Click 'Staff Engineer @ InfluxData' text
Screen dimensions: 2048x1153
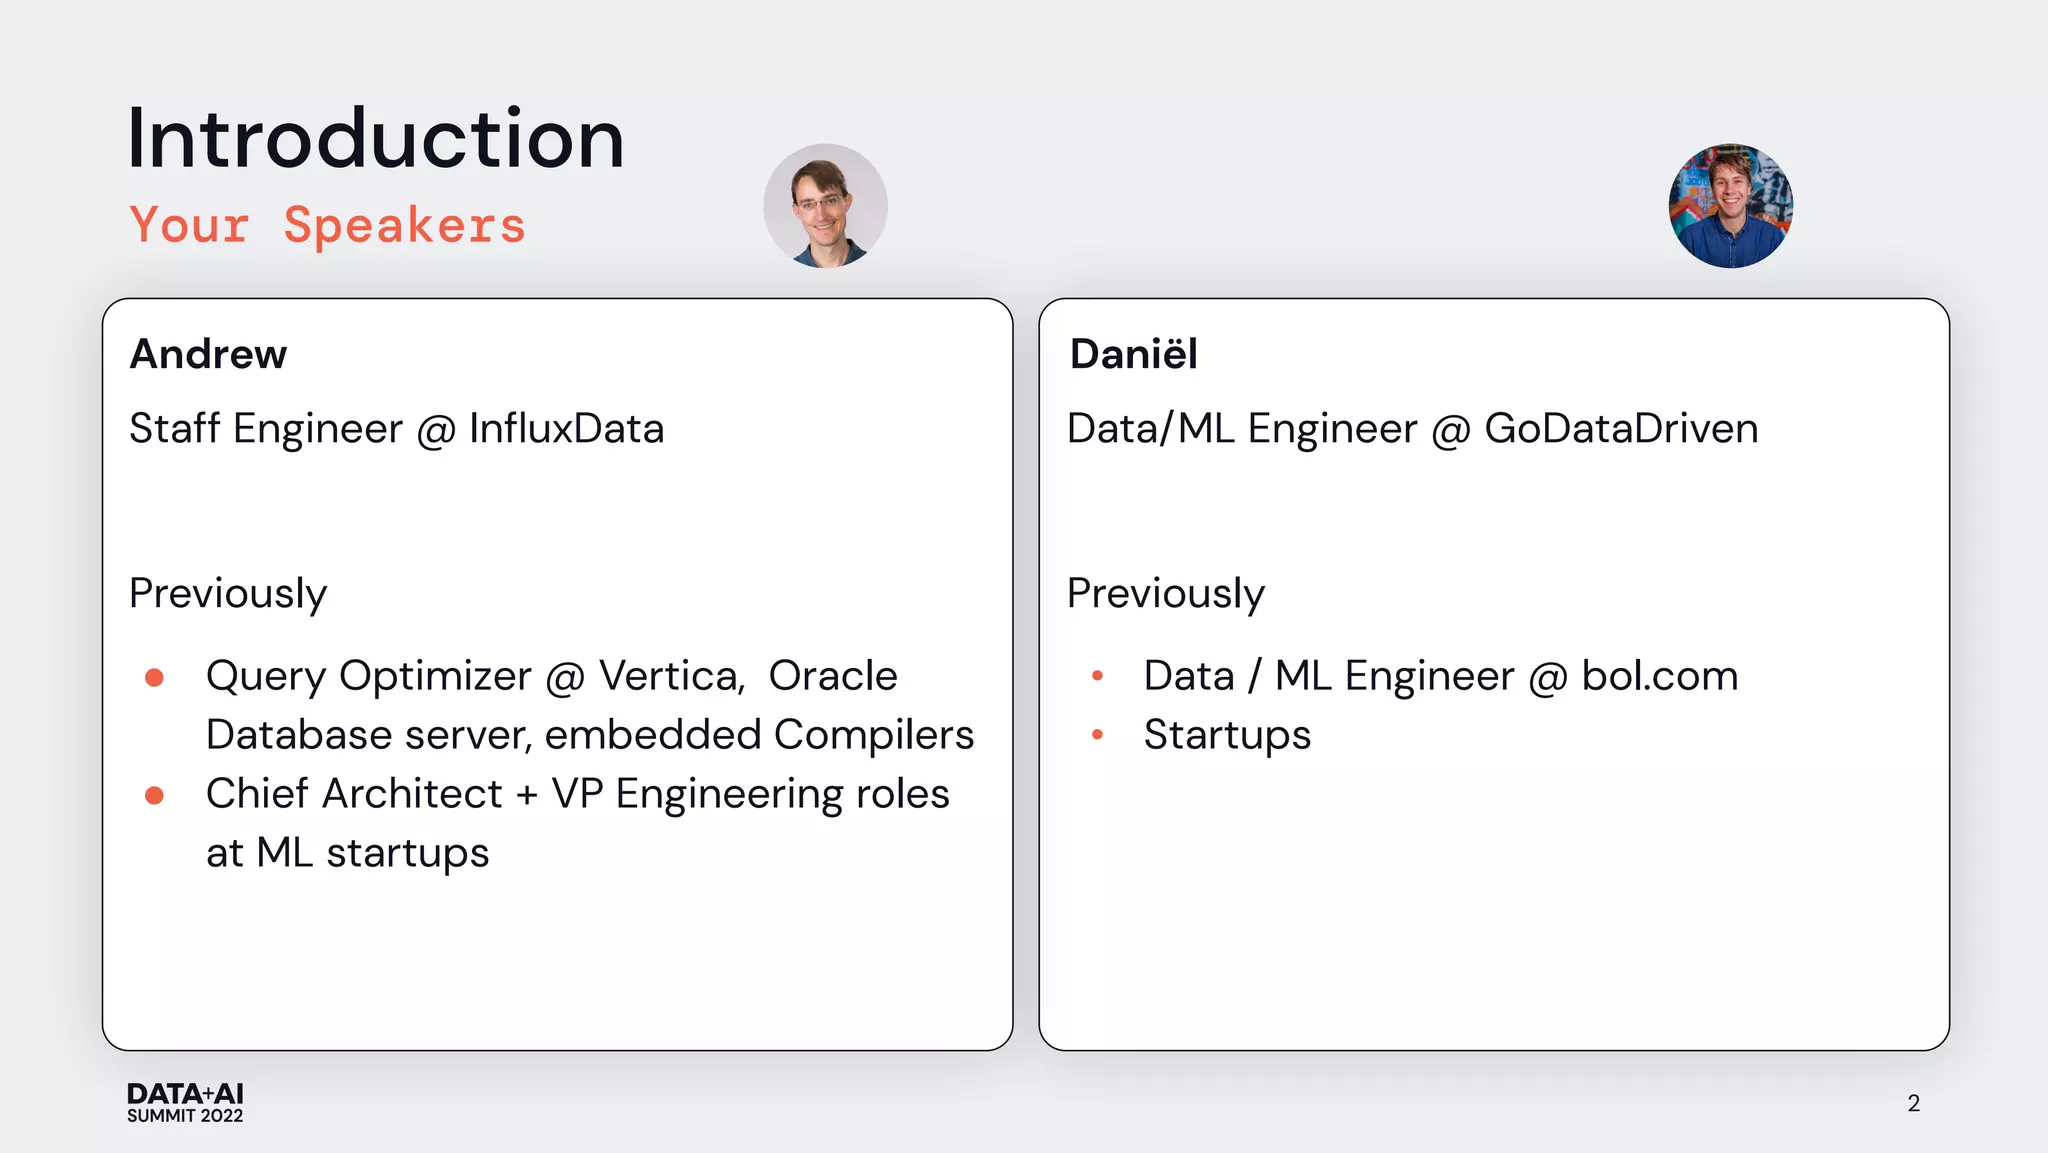(x=396, y=429)
